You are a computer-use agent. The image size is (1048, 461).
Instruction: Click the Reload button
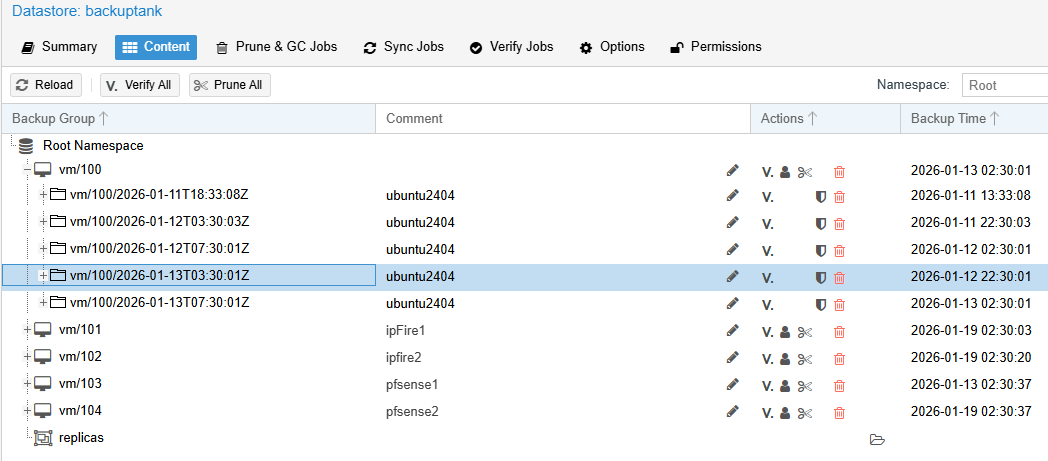[46, 85]
